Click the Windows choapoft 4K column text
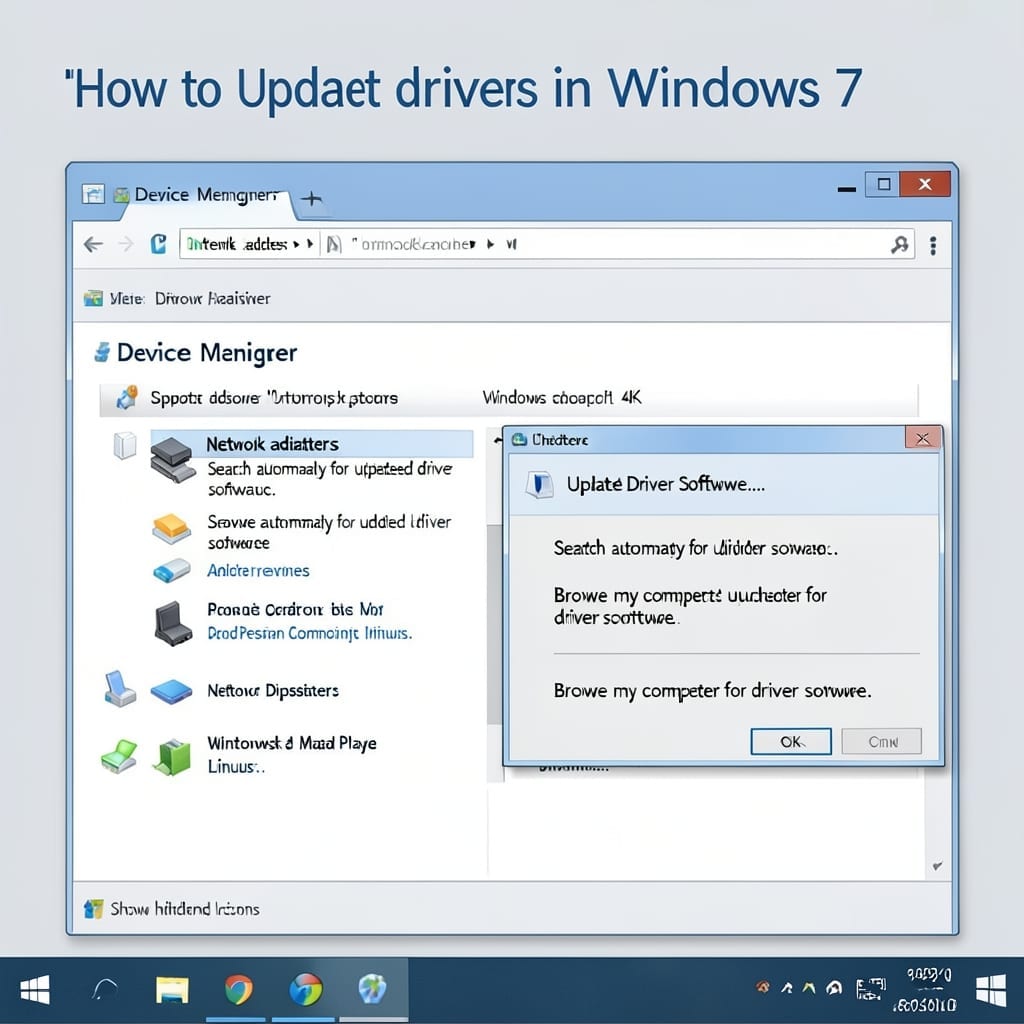Image resolution: width=1024 pixels, height=1024 pixels. [562, 397]
